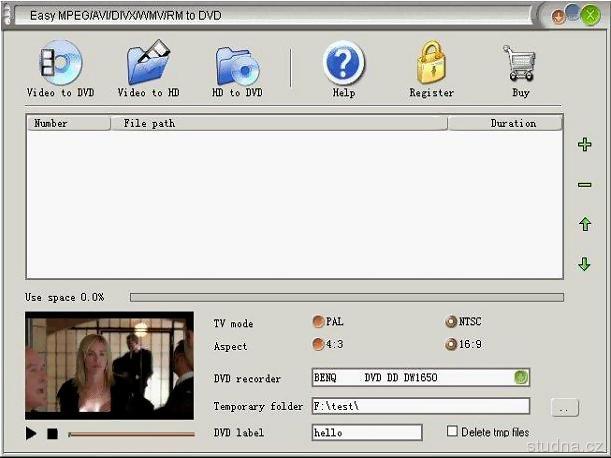Select PAL TV mode
This screenshot has width=611, height=458.
pos(318,322)
